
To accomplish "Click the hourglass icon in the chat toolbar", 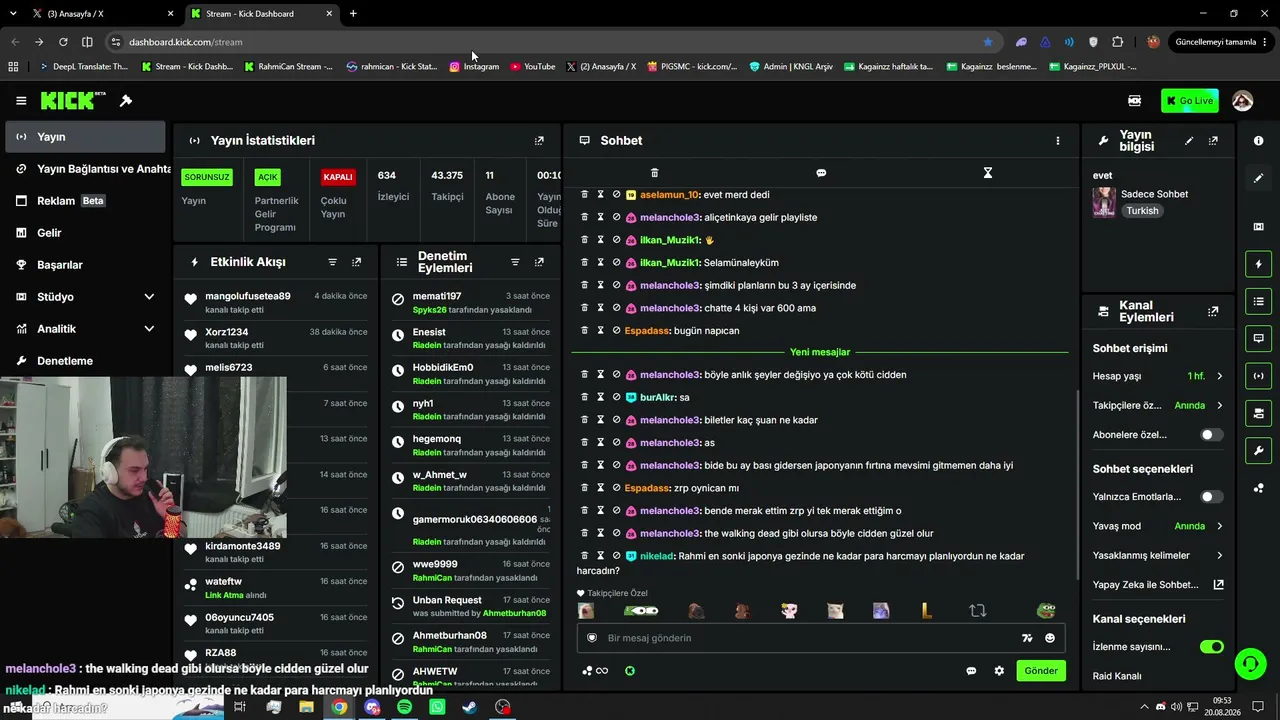I will tap(987, 173).
